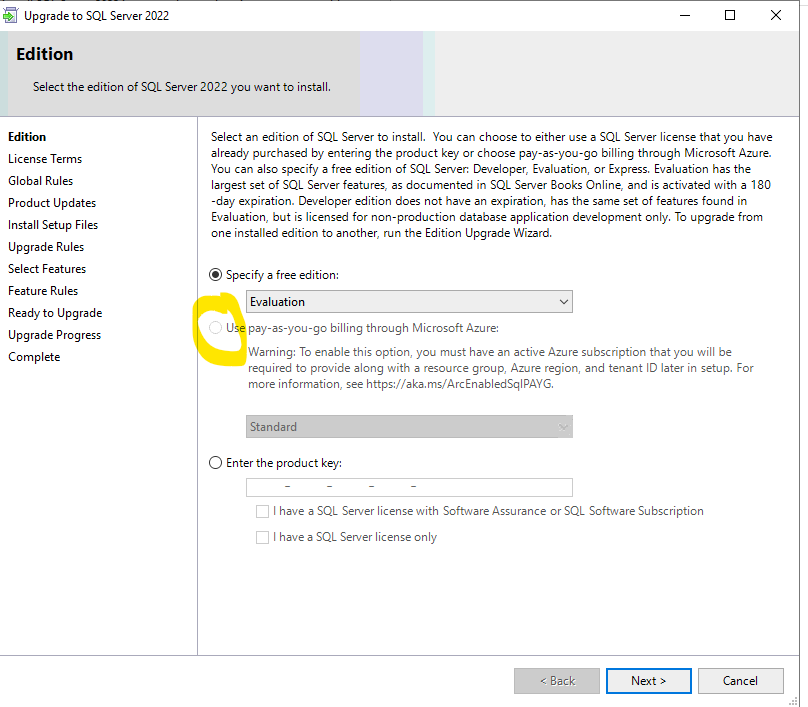Click the window resize grip corner
Image resolution: width=808 pixels, height=707 pixels.
794,701
